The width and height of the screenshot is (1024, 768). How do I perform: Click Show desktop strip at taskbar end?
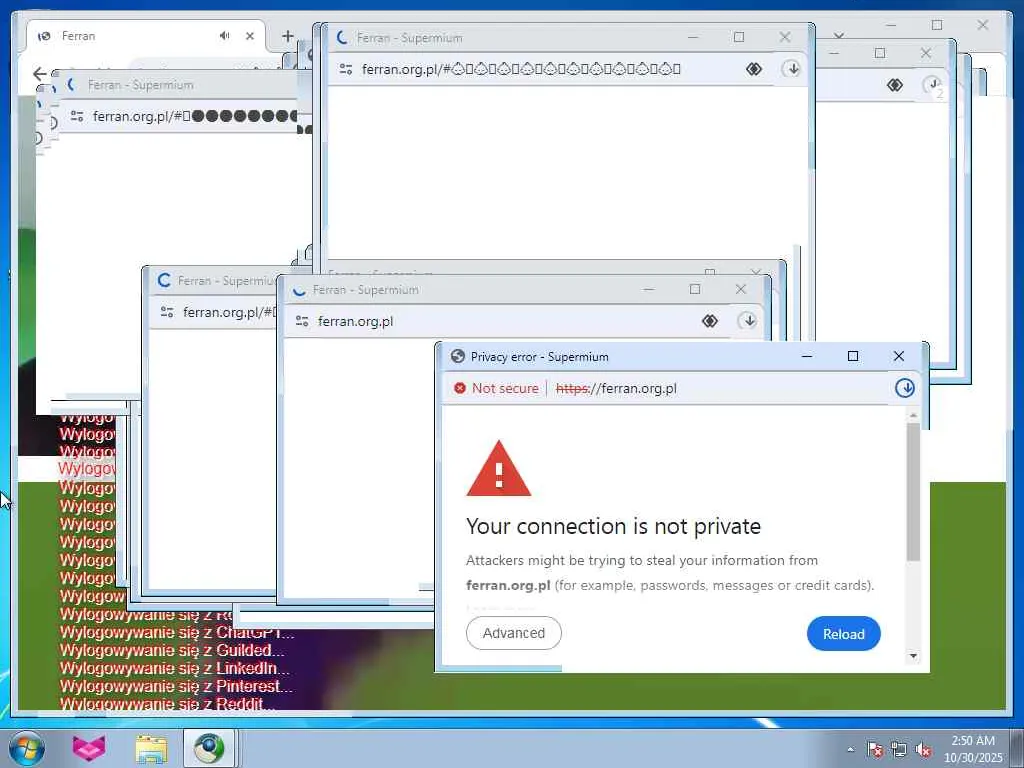click(x=1017, y=748)
